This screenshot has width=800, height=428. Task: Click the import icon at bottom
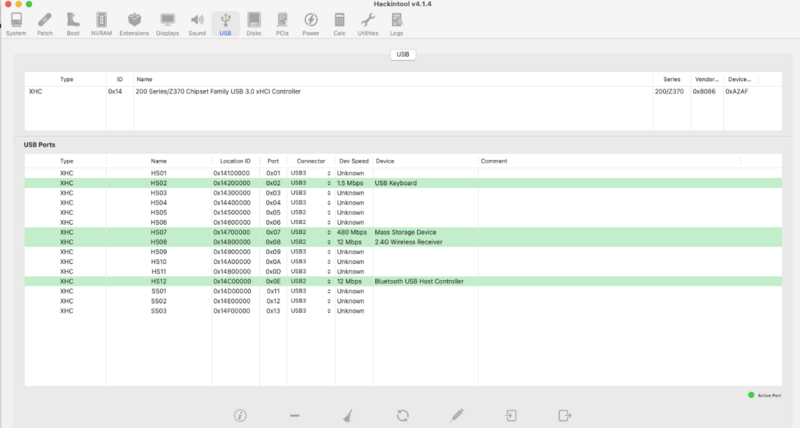coord(511,414)
